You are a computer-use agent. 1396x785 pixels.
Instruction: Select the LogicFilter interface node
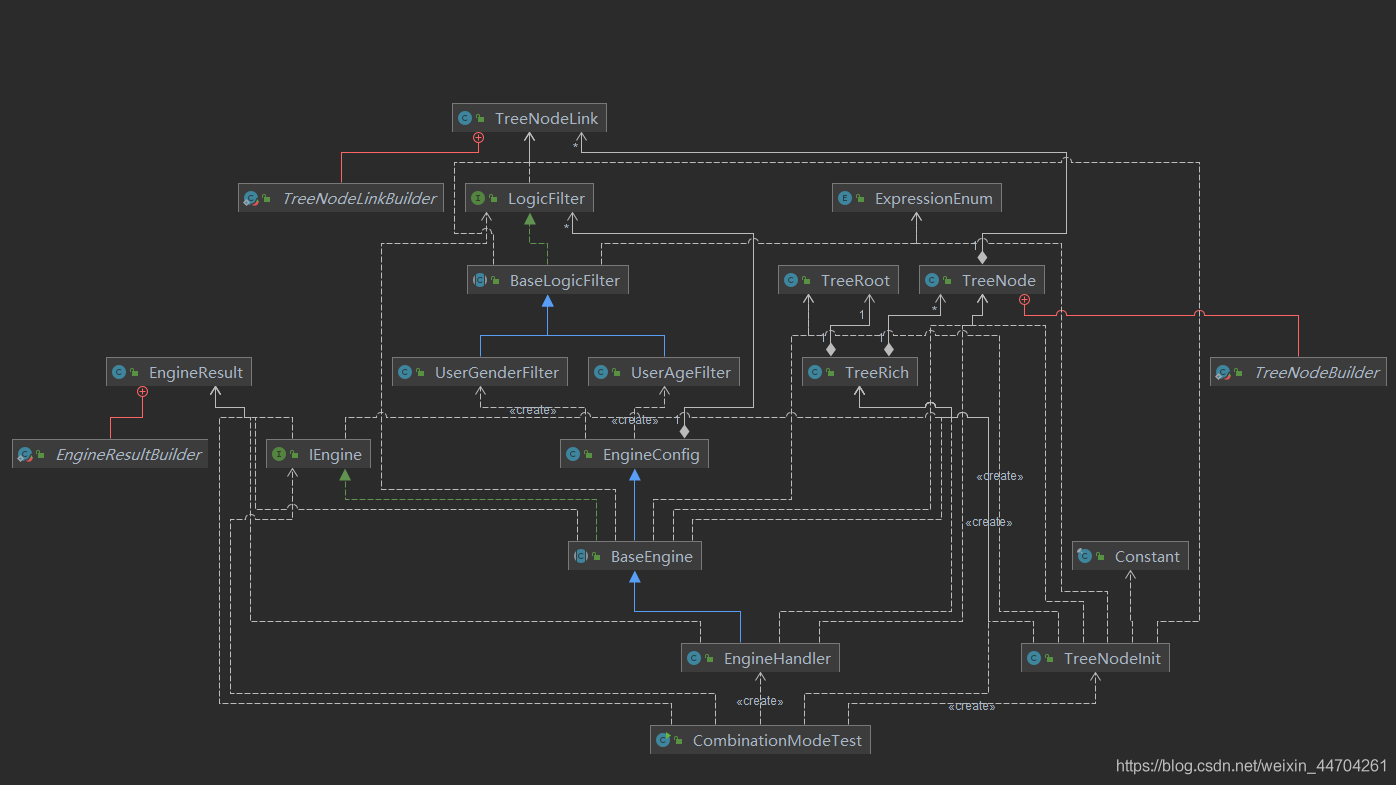point(529,198)
